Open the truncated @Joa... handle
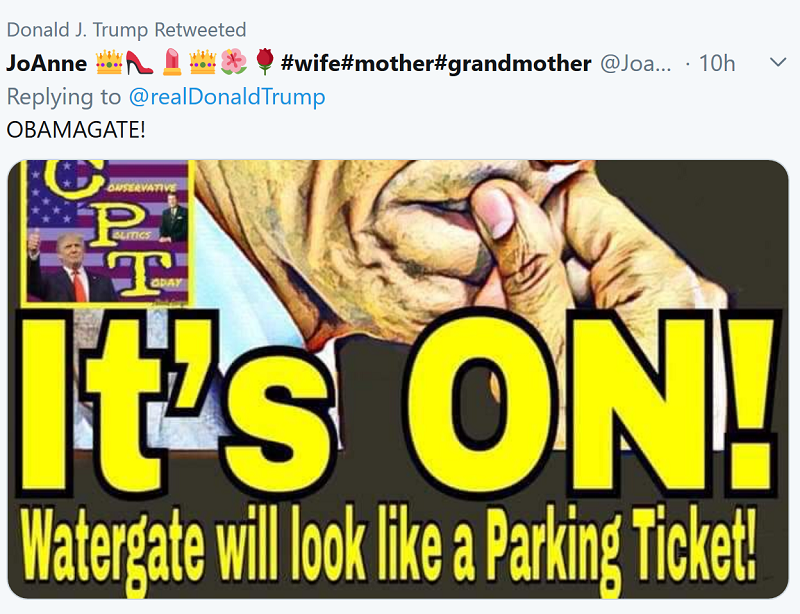The image size is (800, 614). click(x=635, y=63)
